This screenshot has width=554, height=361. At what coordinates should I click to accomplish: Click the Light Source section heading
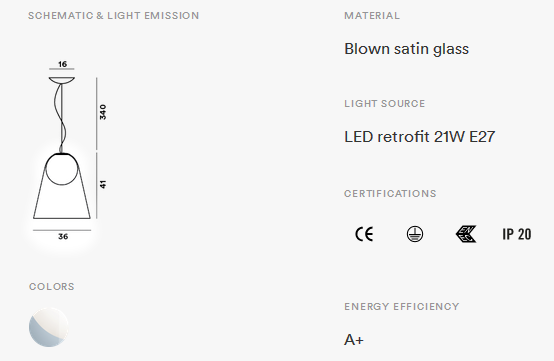(x=385, y=103)
